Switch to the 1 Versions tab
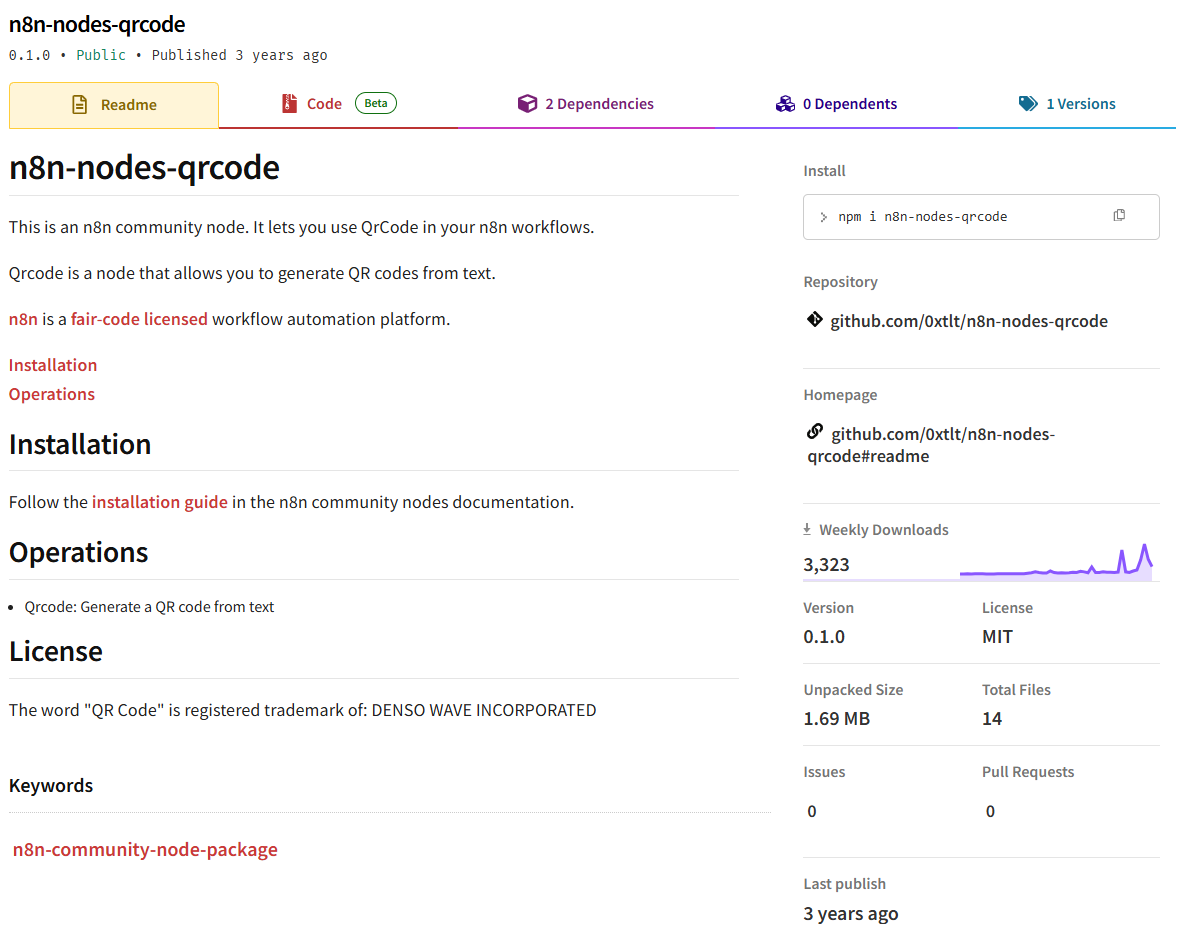 click(x=1080, y=104)
